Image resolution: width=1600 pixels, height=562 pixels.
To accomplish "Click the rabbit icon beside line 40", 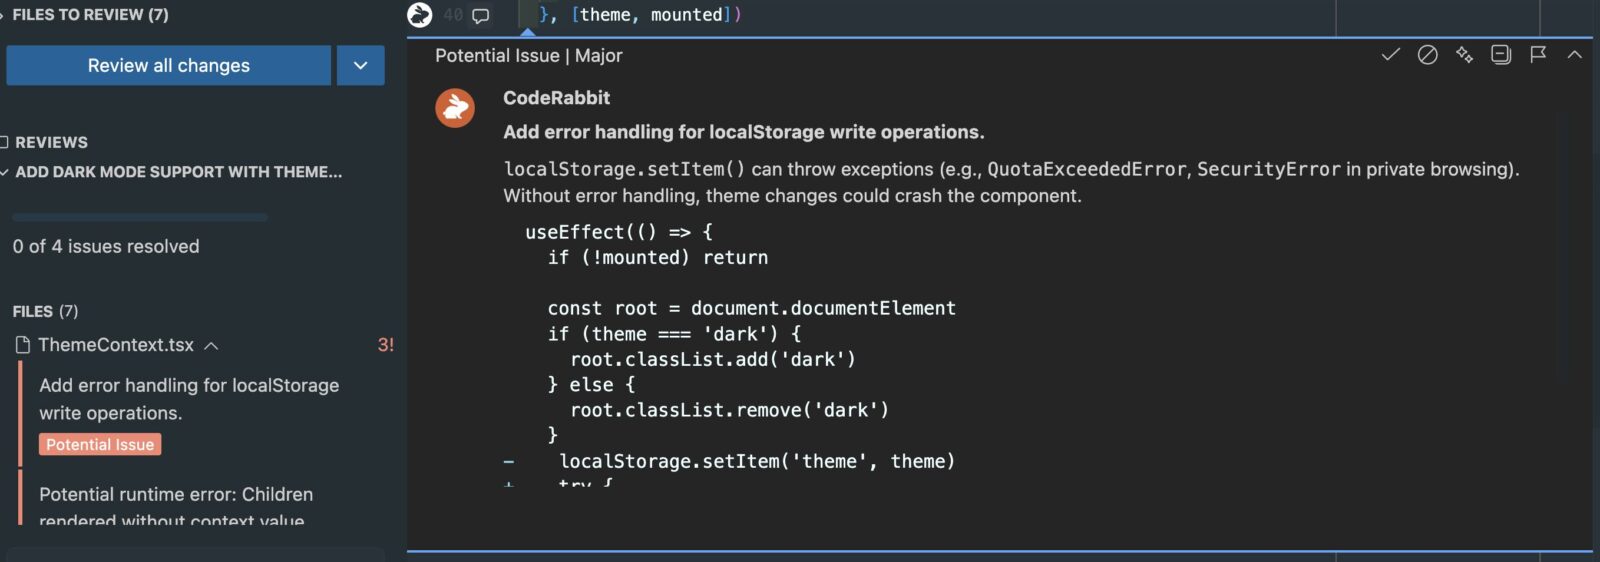I will [420, 15].
